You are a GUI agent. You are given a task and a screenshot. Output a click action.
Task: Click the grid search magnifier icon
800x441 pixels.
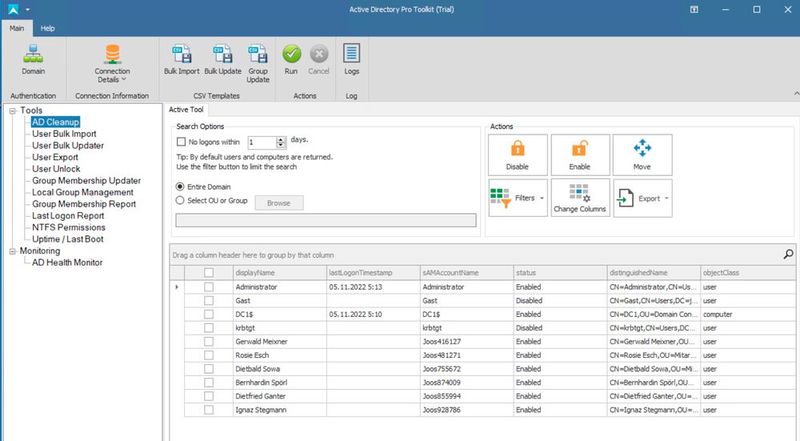[x=788, y=254]
